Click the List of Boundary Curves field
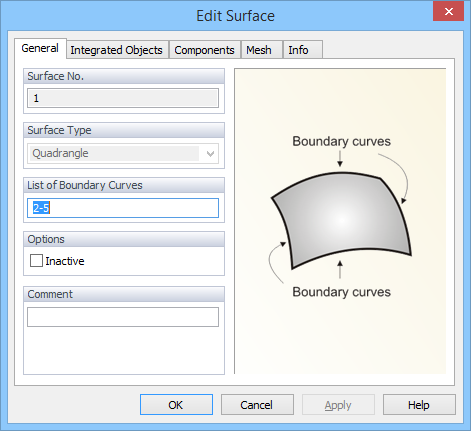The width and height of the screenshot is (471, 431). coord(123,208)
